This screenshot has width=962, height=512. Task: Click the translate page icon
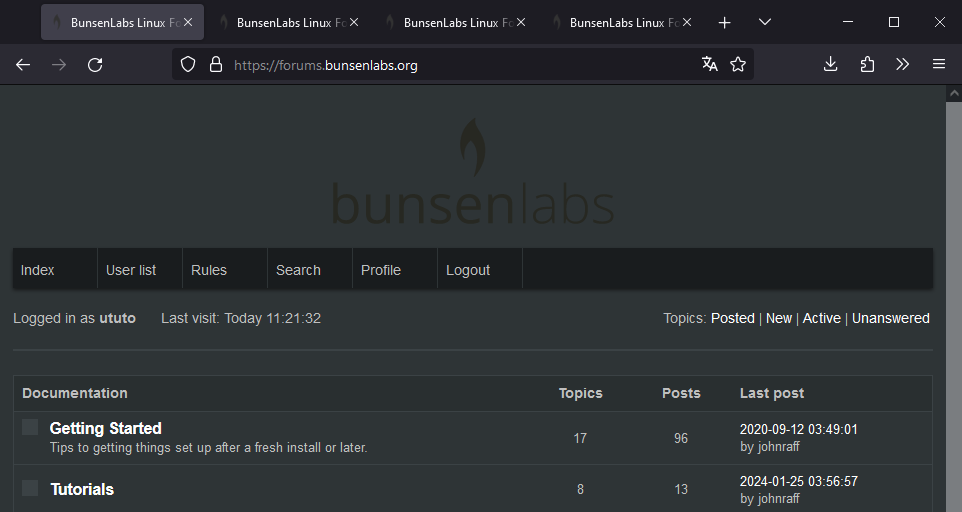click(710, 64)
